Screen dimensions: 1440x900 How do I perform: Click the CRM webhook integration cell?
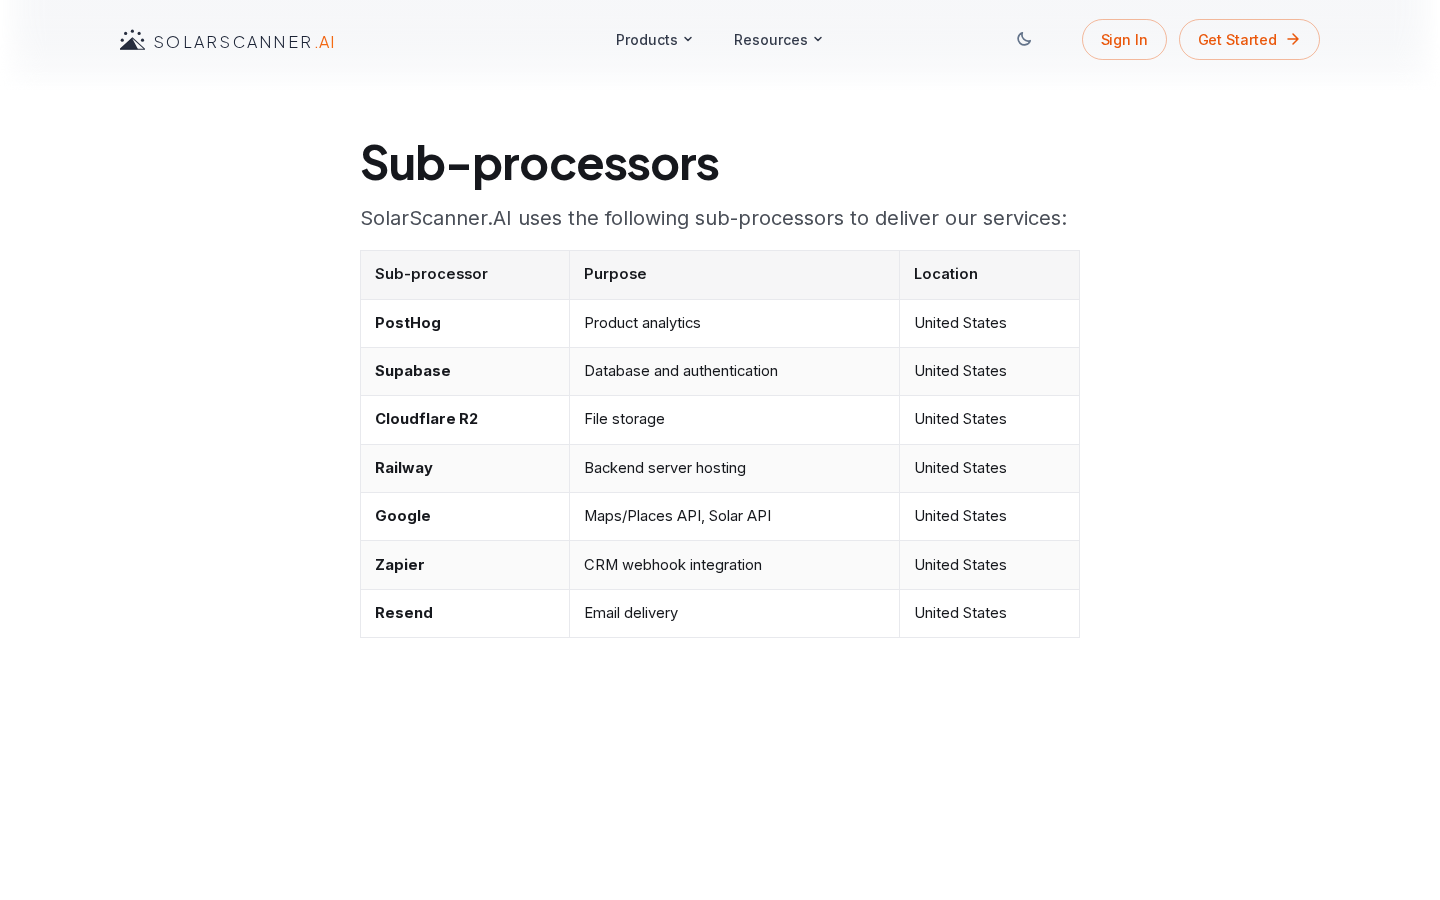[735, 565]
